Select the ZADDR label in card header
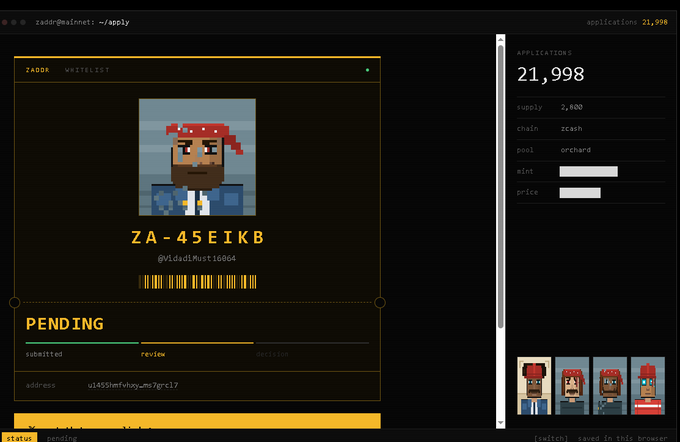 click(x=38, y=70)
